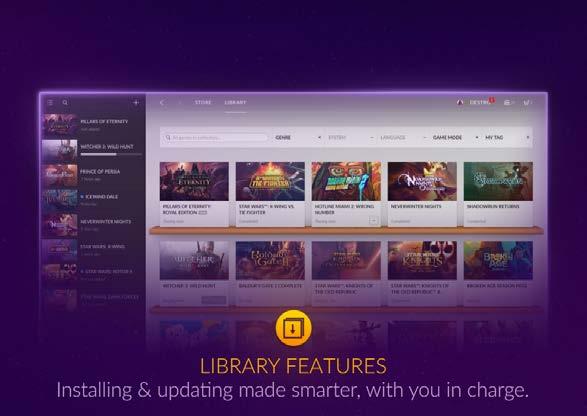The height and width of the screenshot is (416, 587).
Task: Click the plus icon in sidebar header
Action: coord(136,102)
